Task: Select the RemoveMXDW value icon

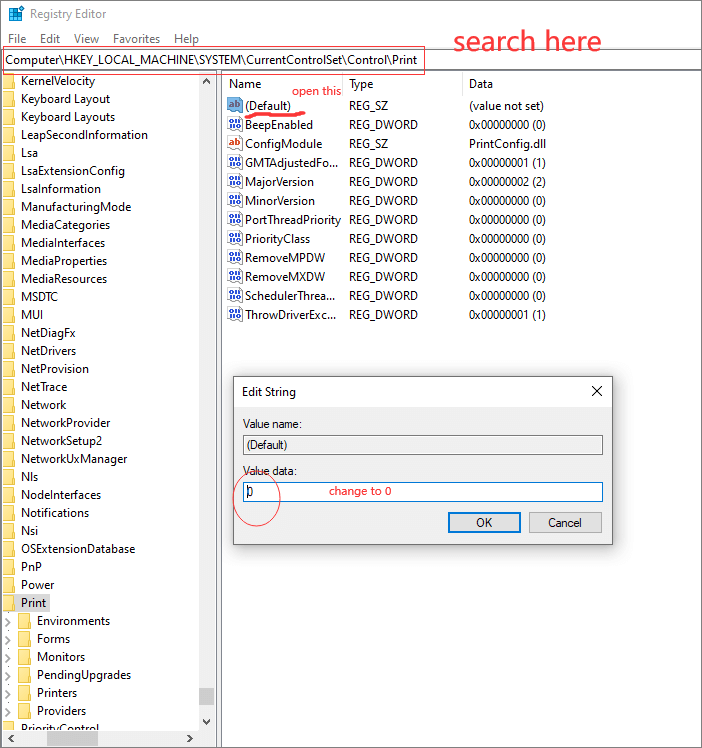Action: (235, 277)
